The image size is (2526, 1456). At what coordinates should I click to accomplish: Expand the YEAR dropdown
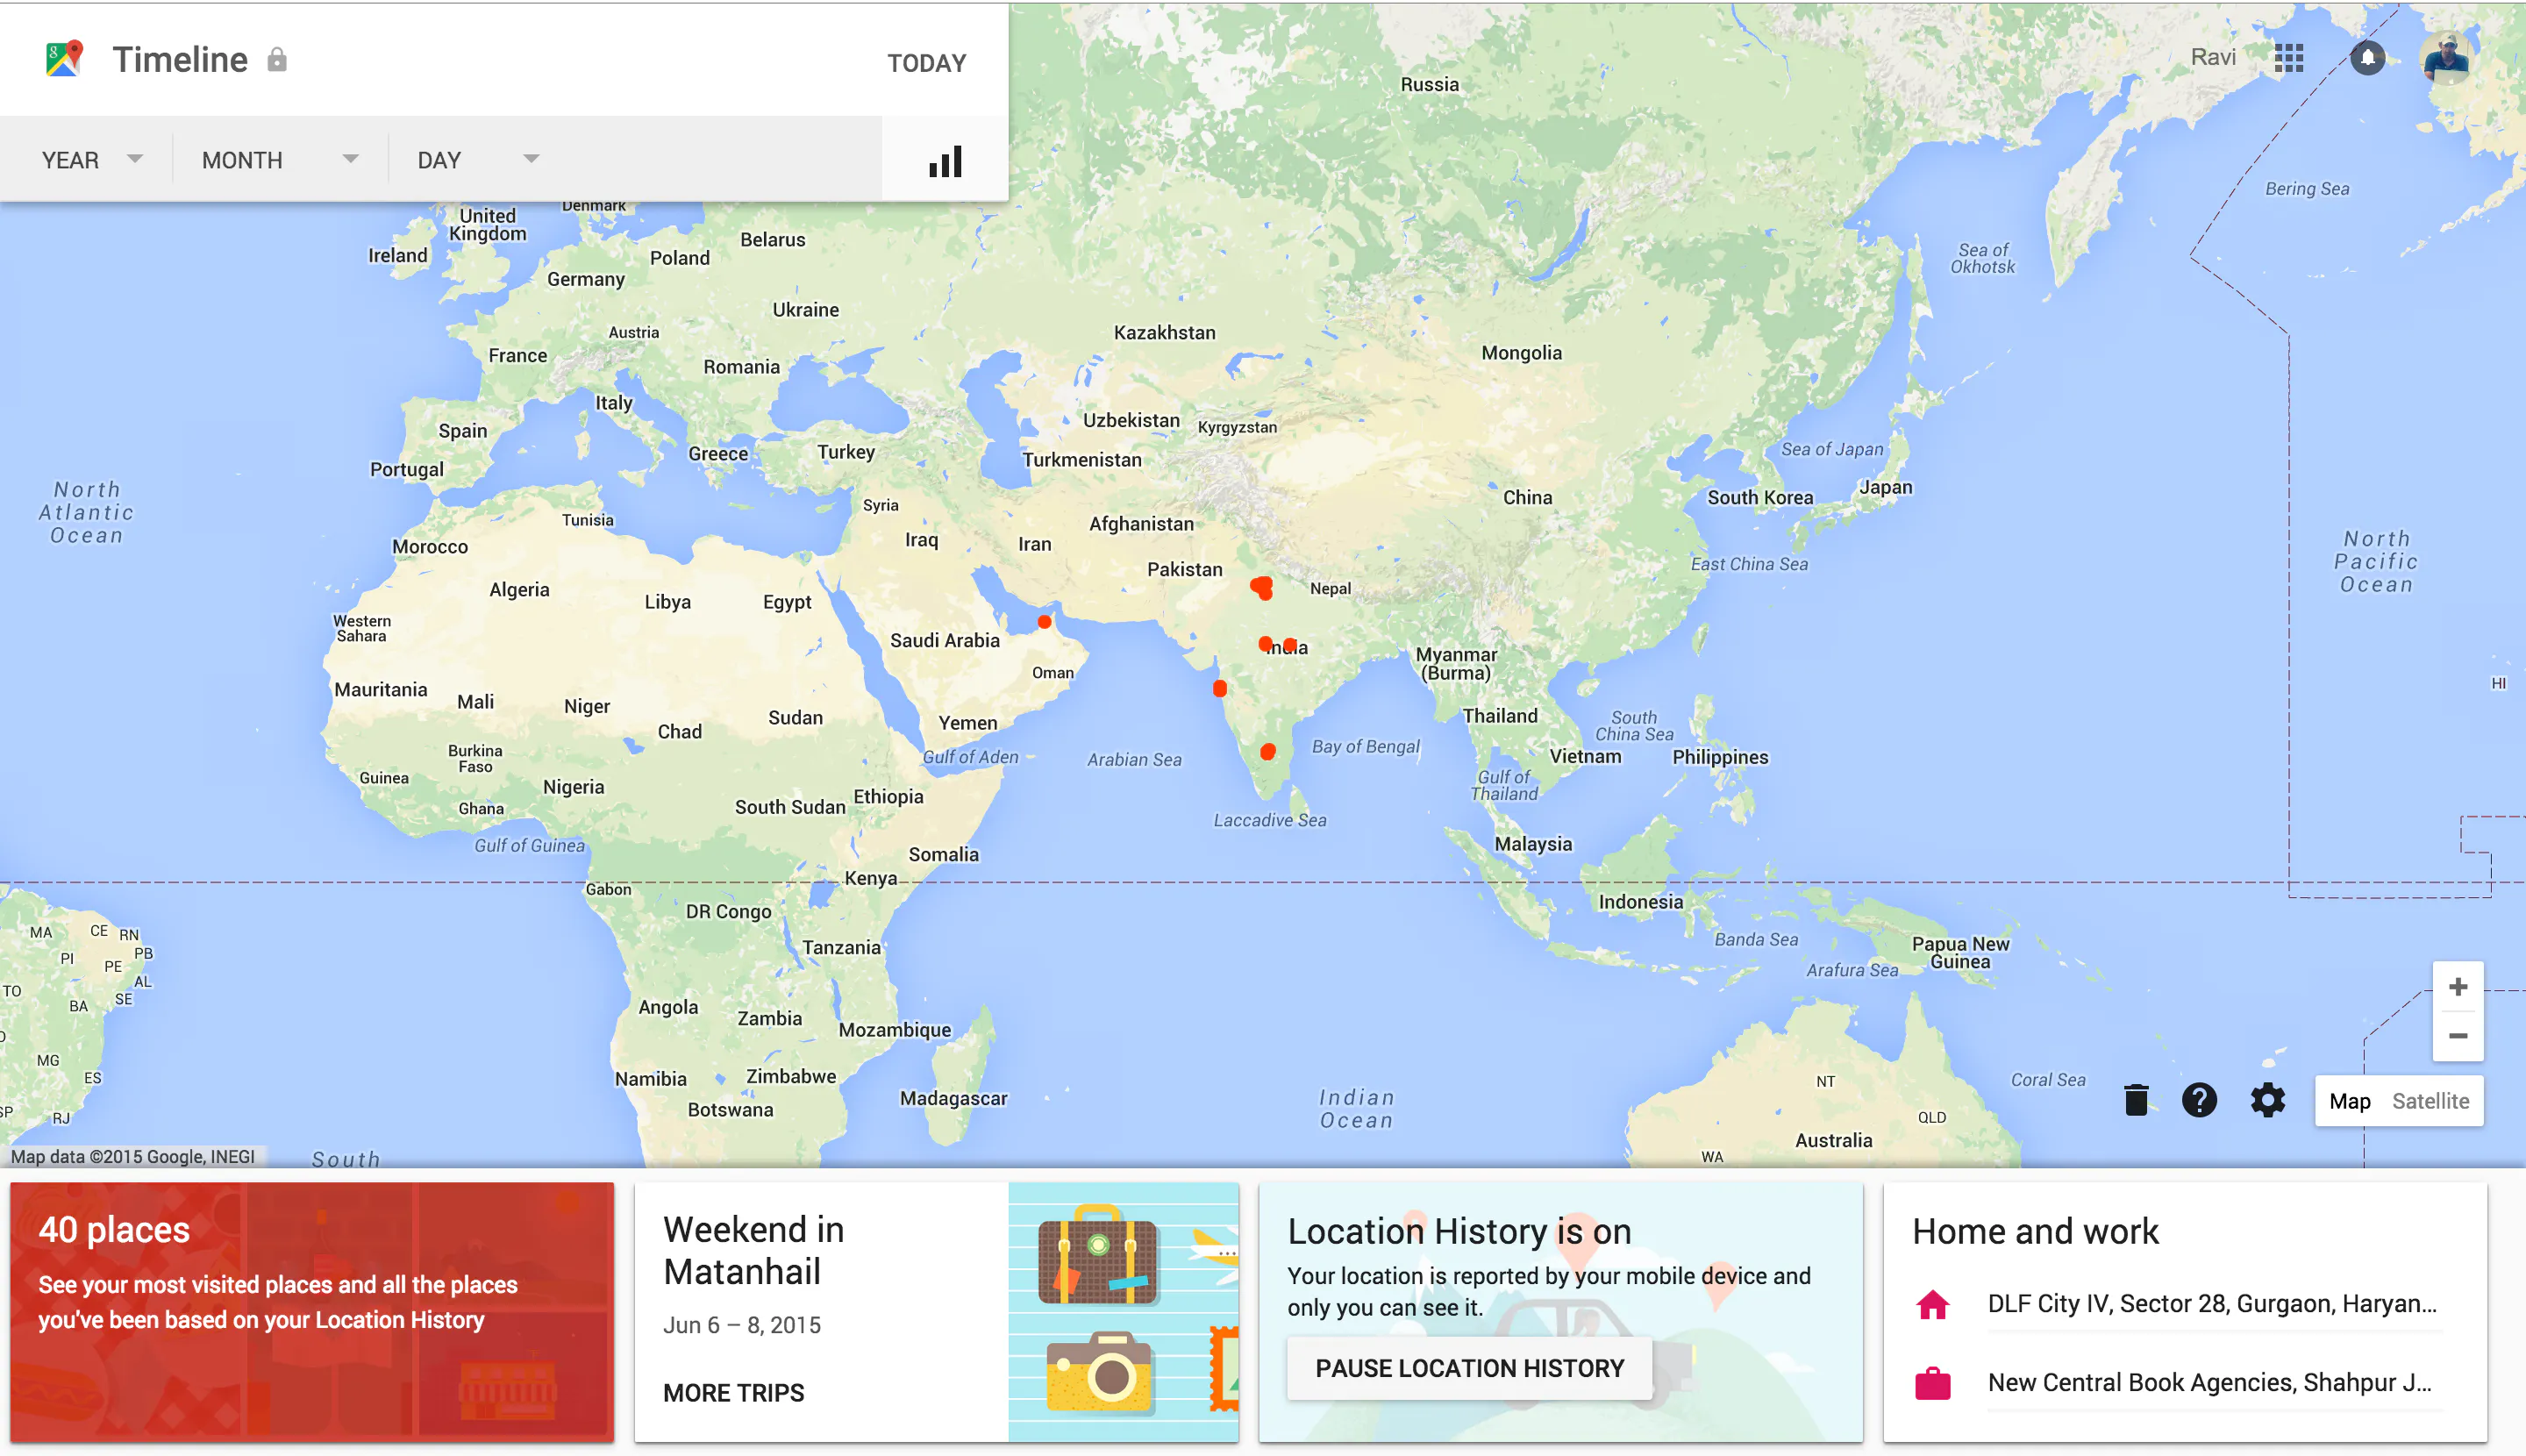click(x=92, y=160)
